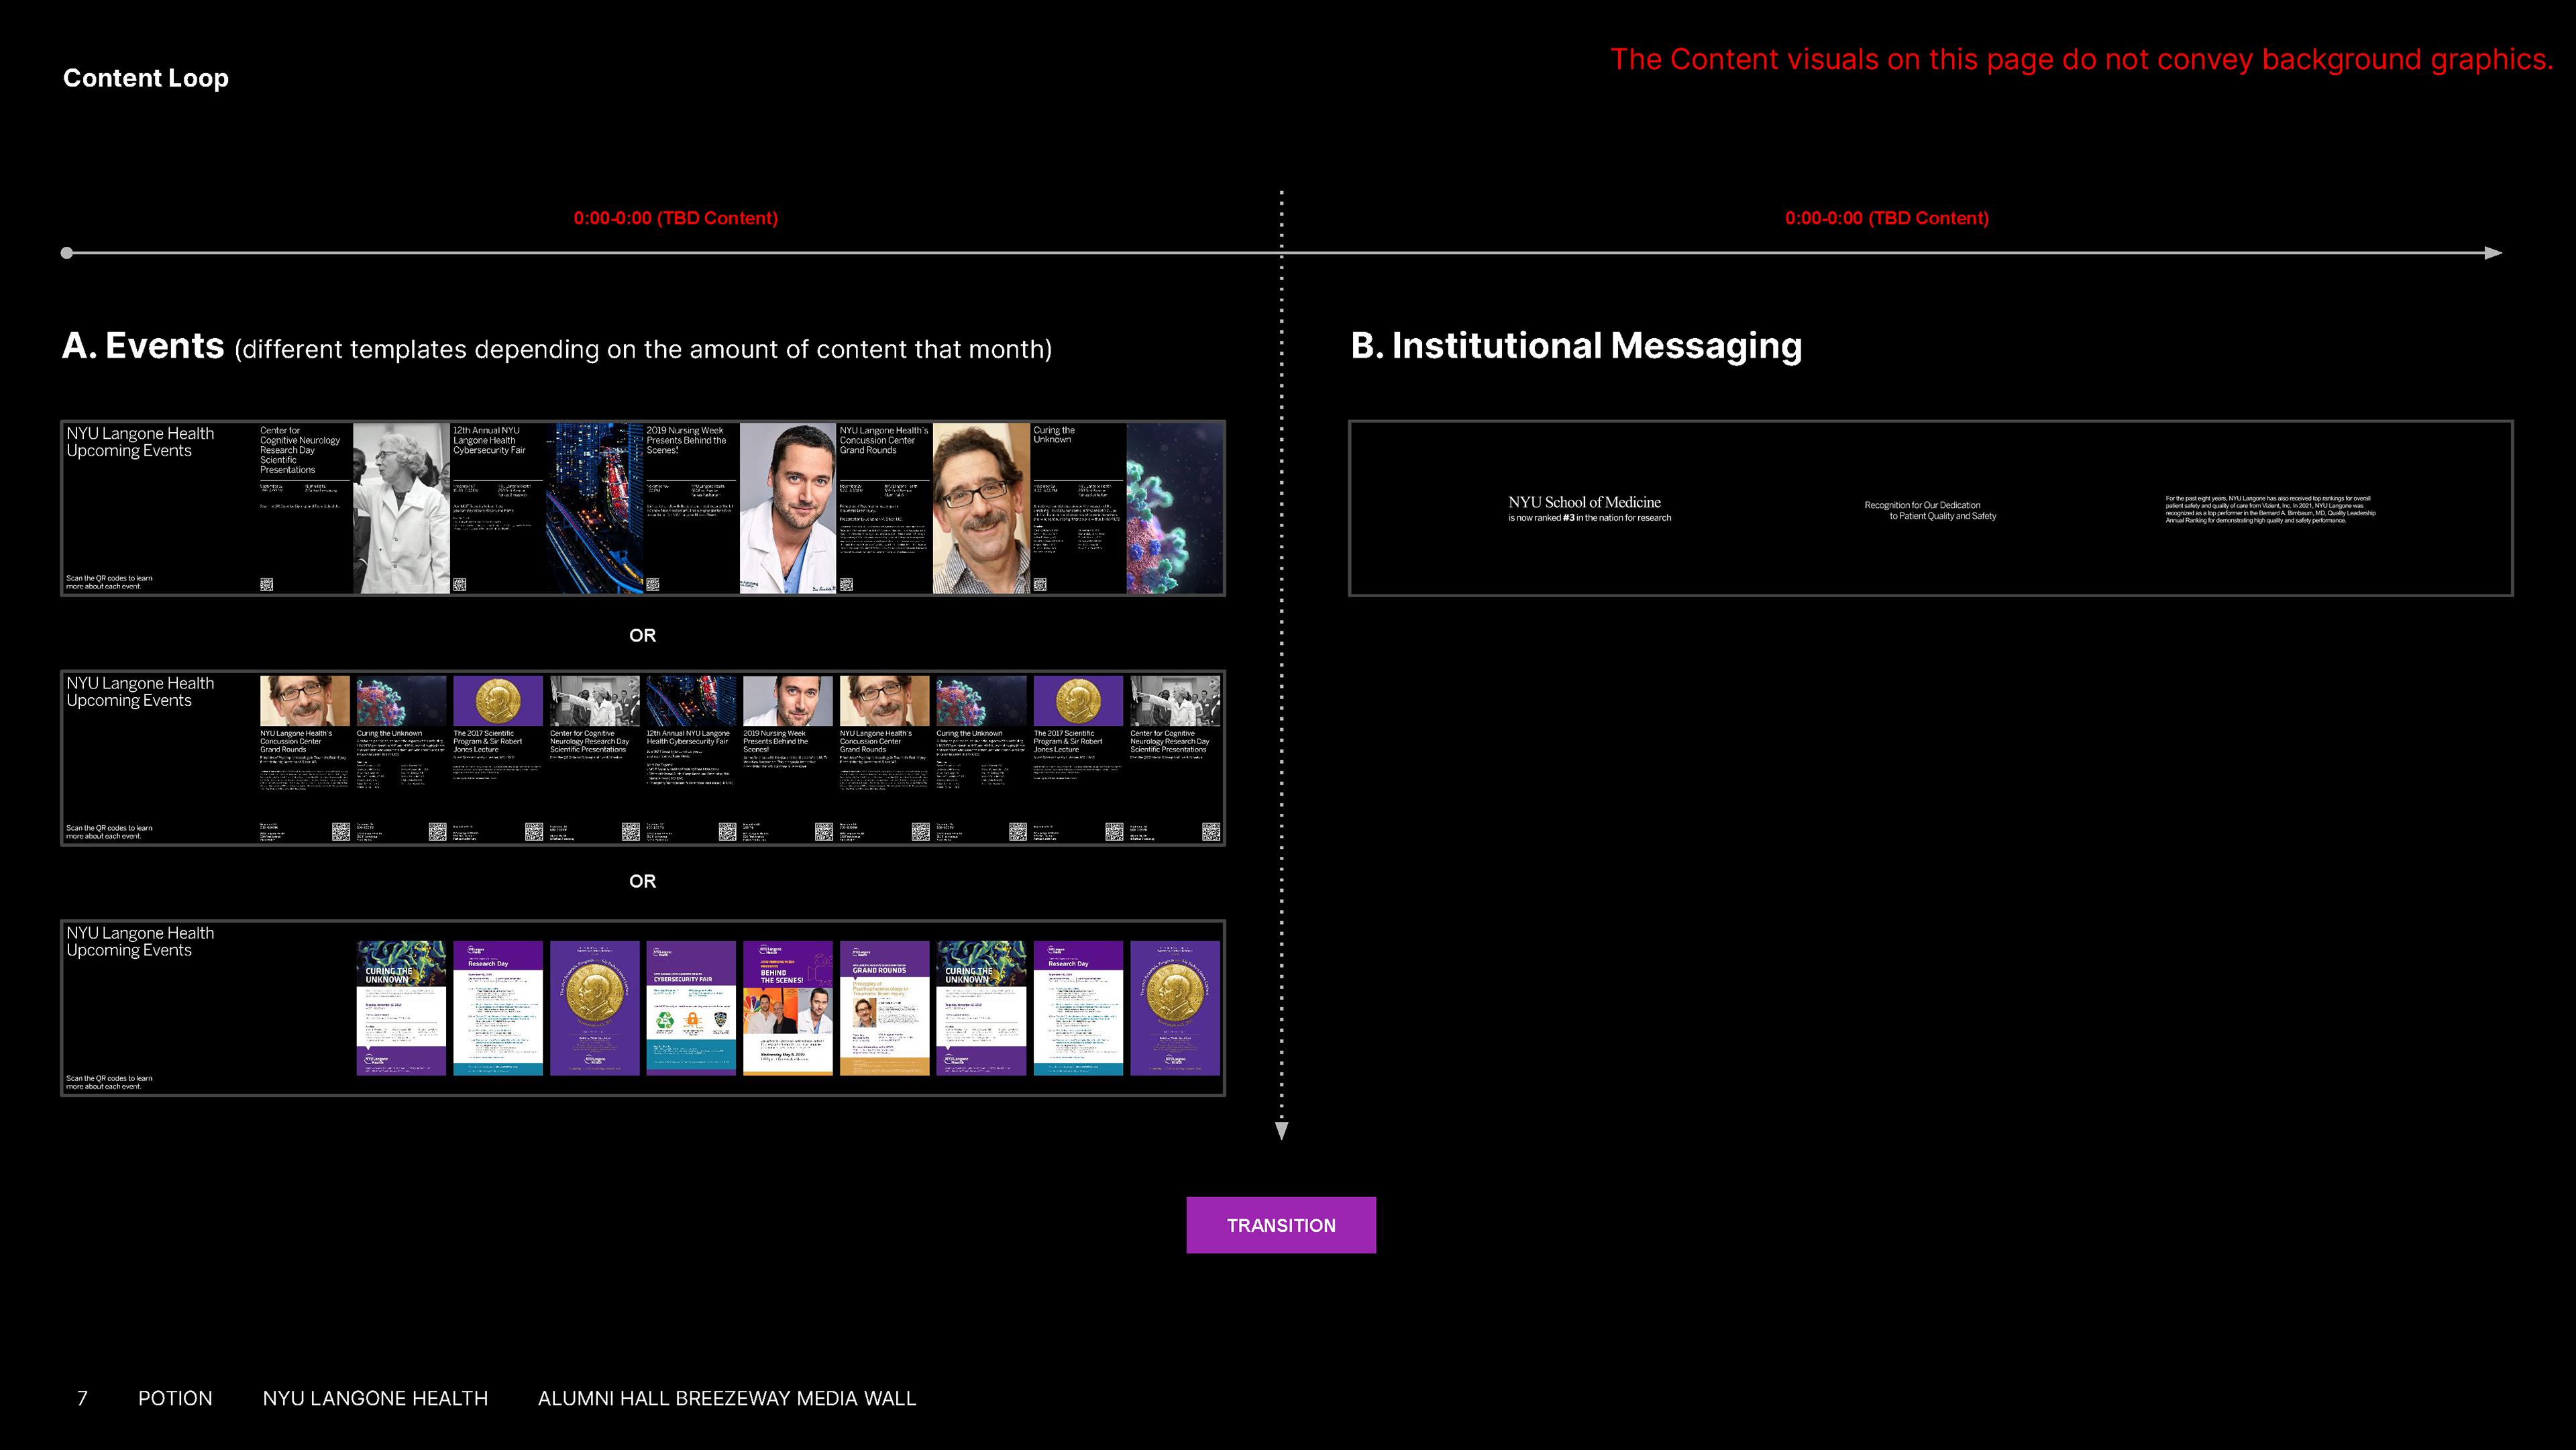This screenshot has width=2576, height=1450.
Task: Open the small doctor face thumbnail in the middle template
Action: [x=787, y=700]
